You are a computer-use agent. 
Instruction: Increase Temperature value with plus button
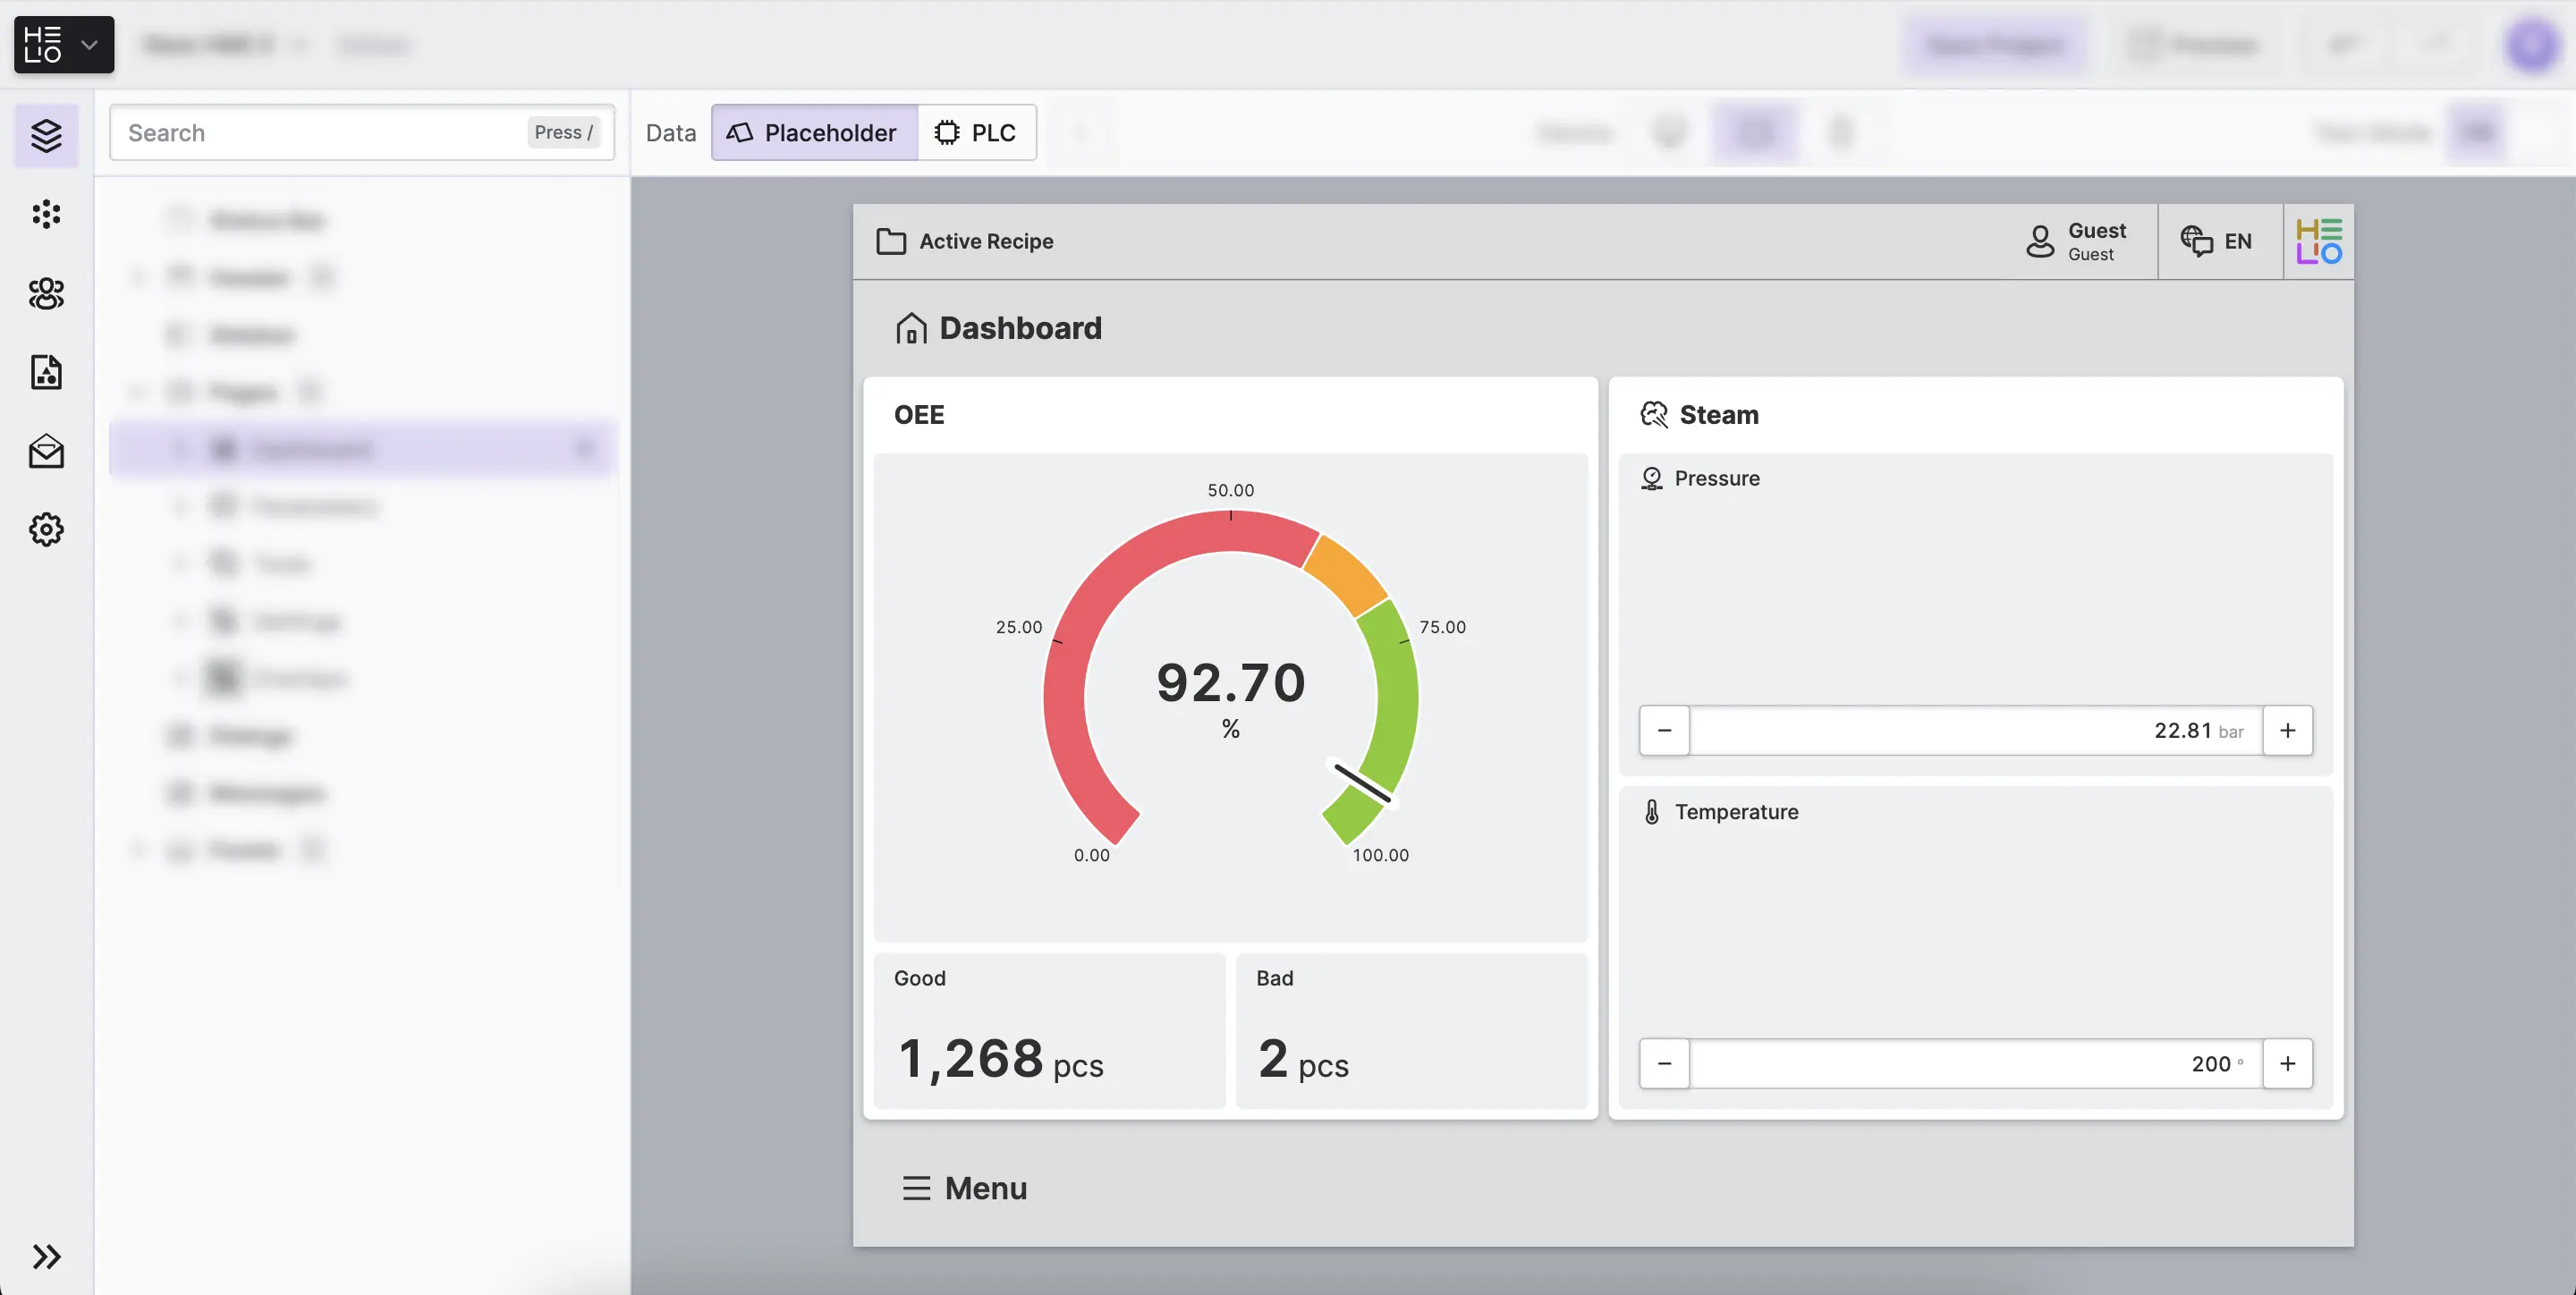[2287, 1063]
